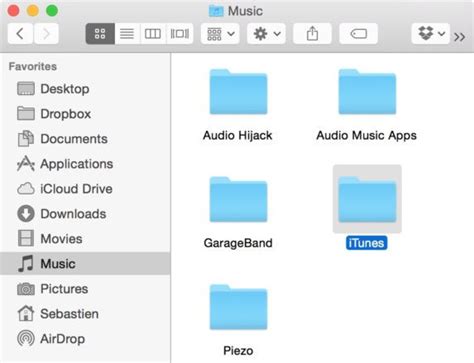The image size is (474, 363).
Task: Select the Audio Hijack folder icon
Action: 238,92
